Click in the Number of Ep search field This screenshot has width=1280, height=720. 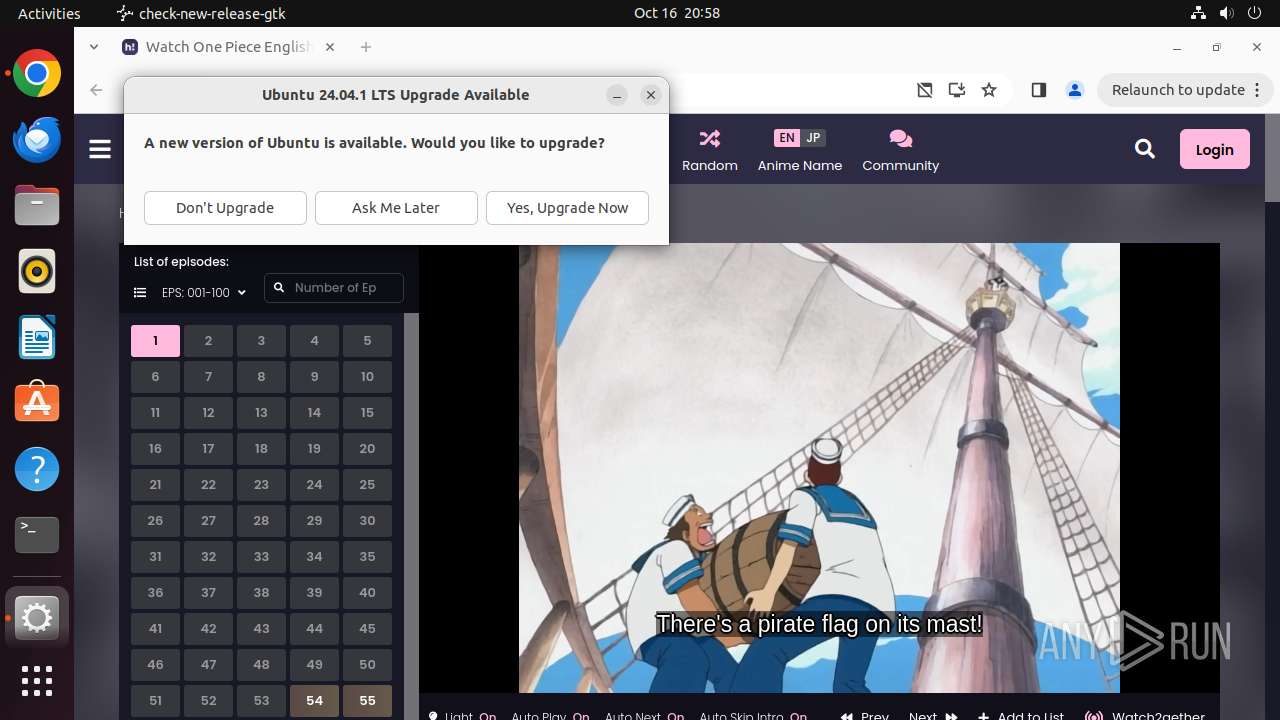(334, 288)
